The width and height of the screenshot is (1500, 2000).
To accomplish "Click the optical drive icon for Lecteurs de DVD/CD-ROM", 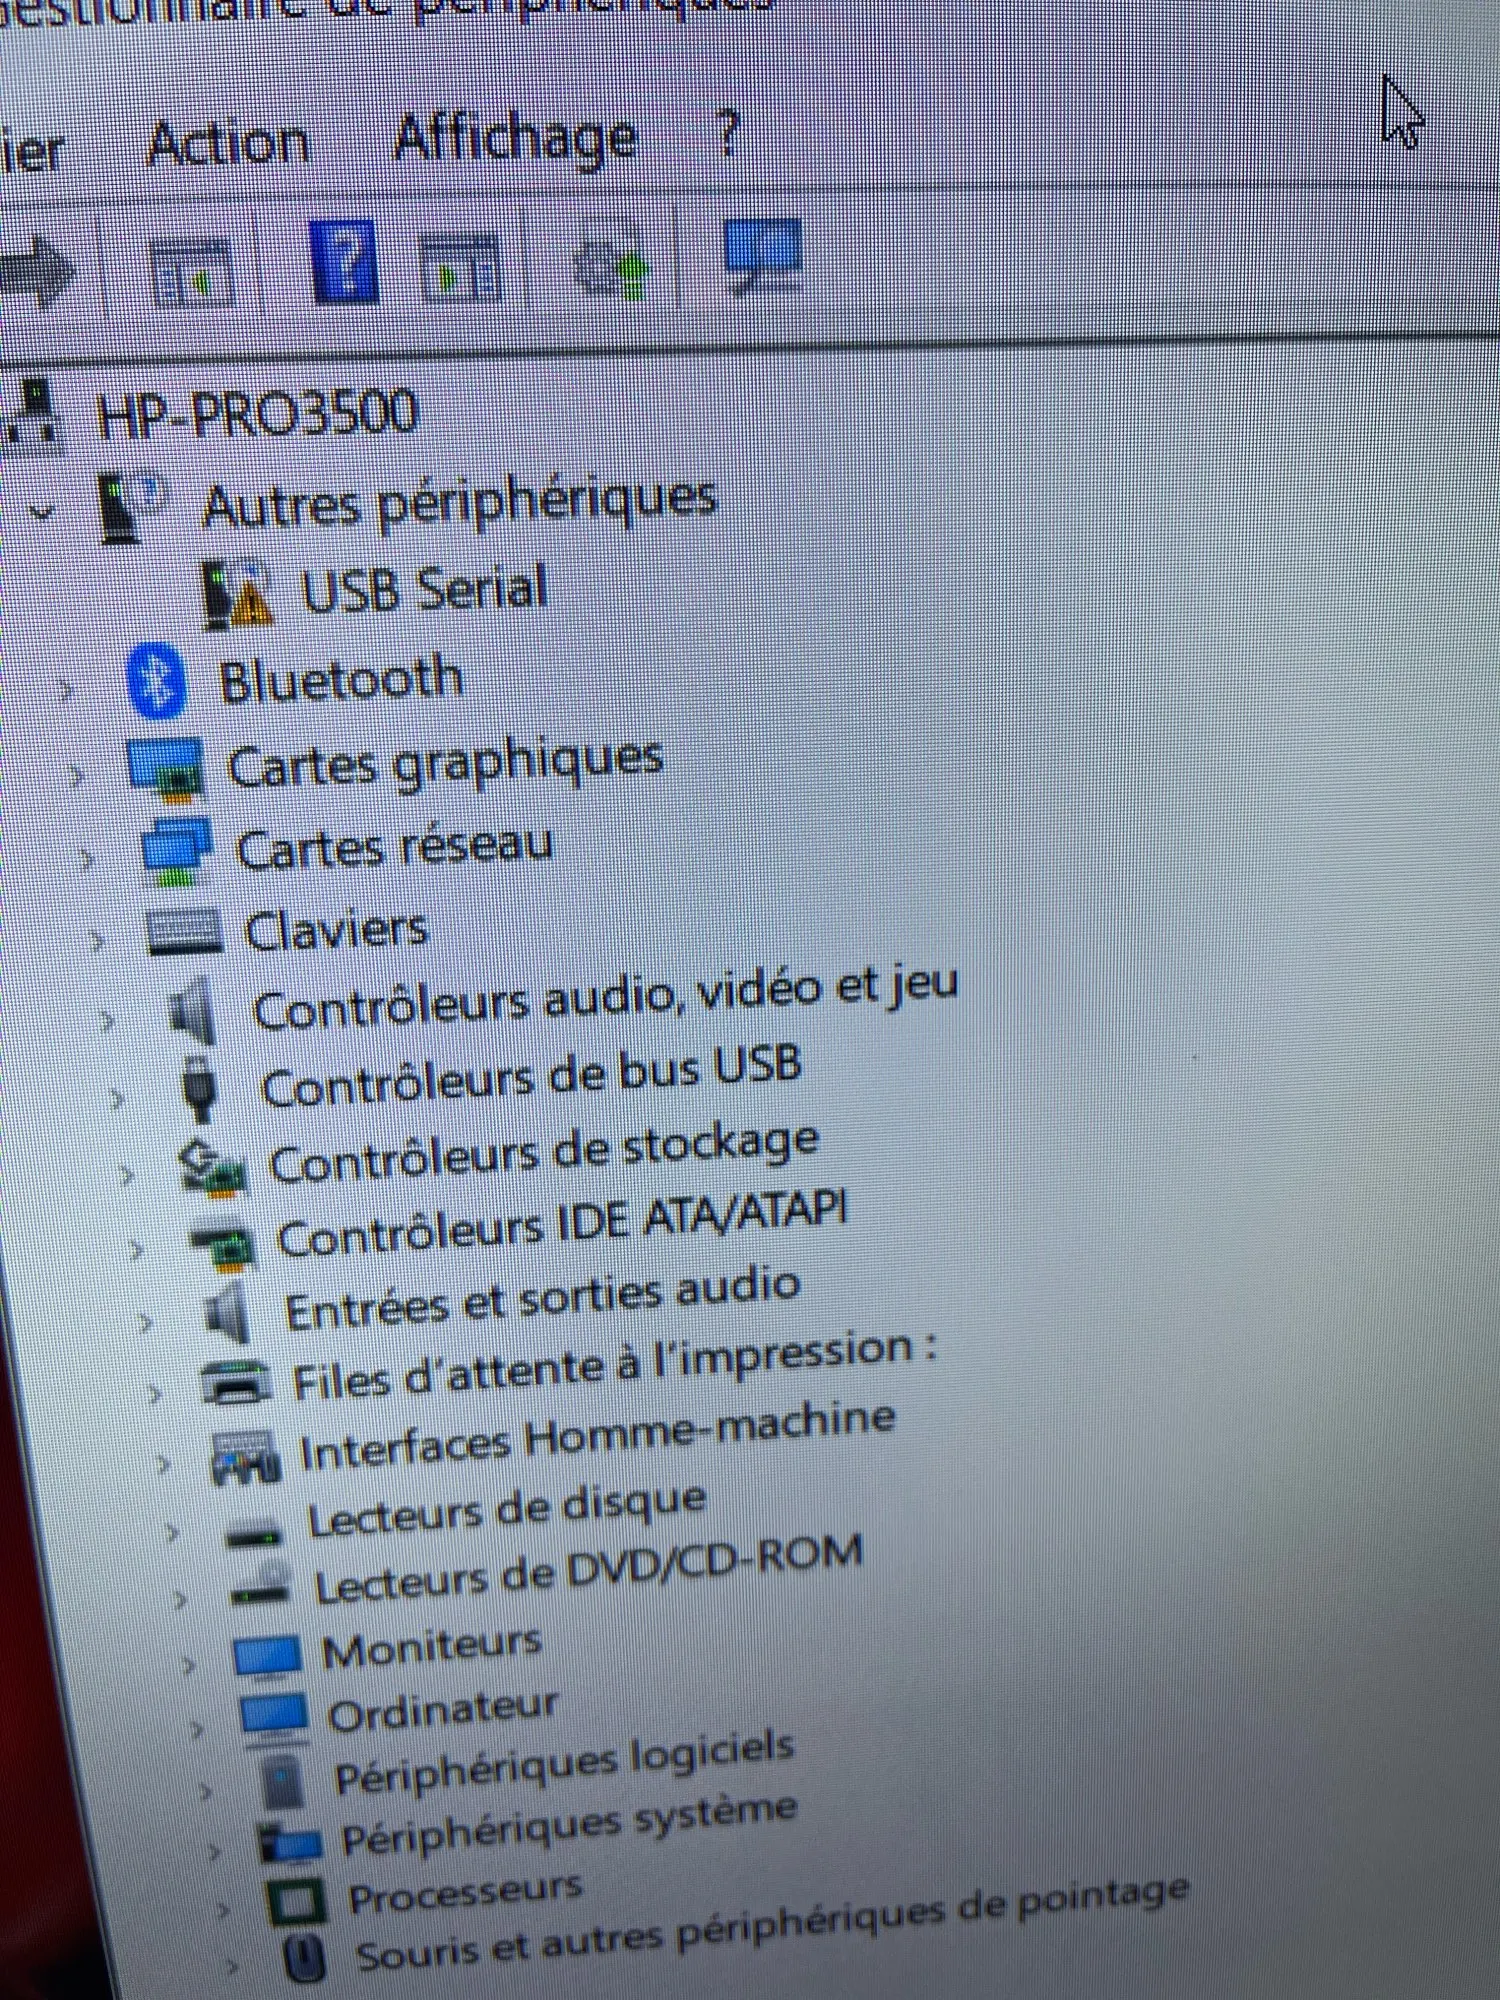I will point(260,1587).
